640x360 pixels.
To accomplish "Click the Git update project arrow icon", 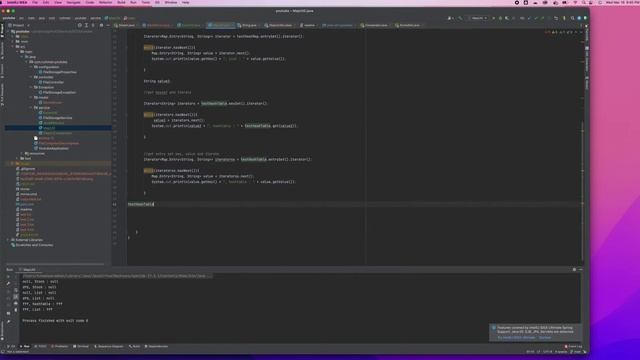I will point(529,18).
